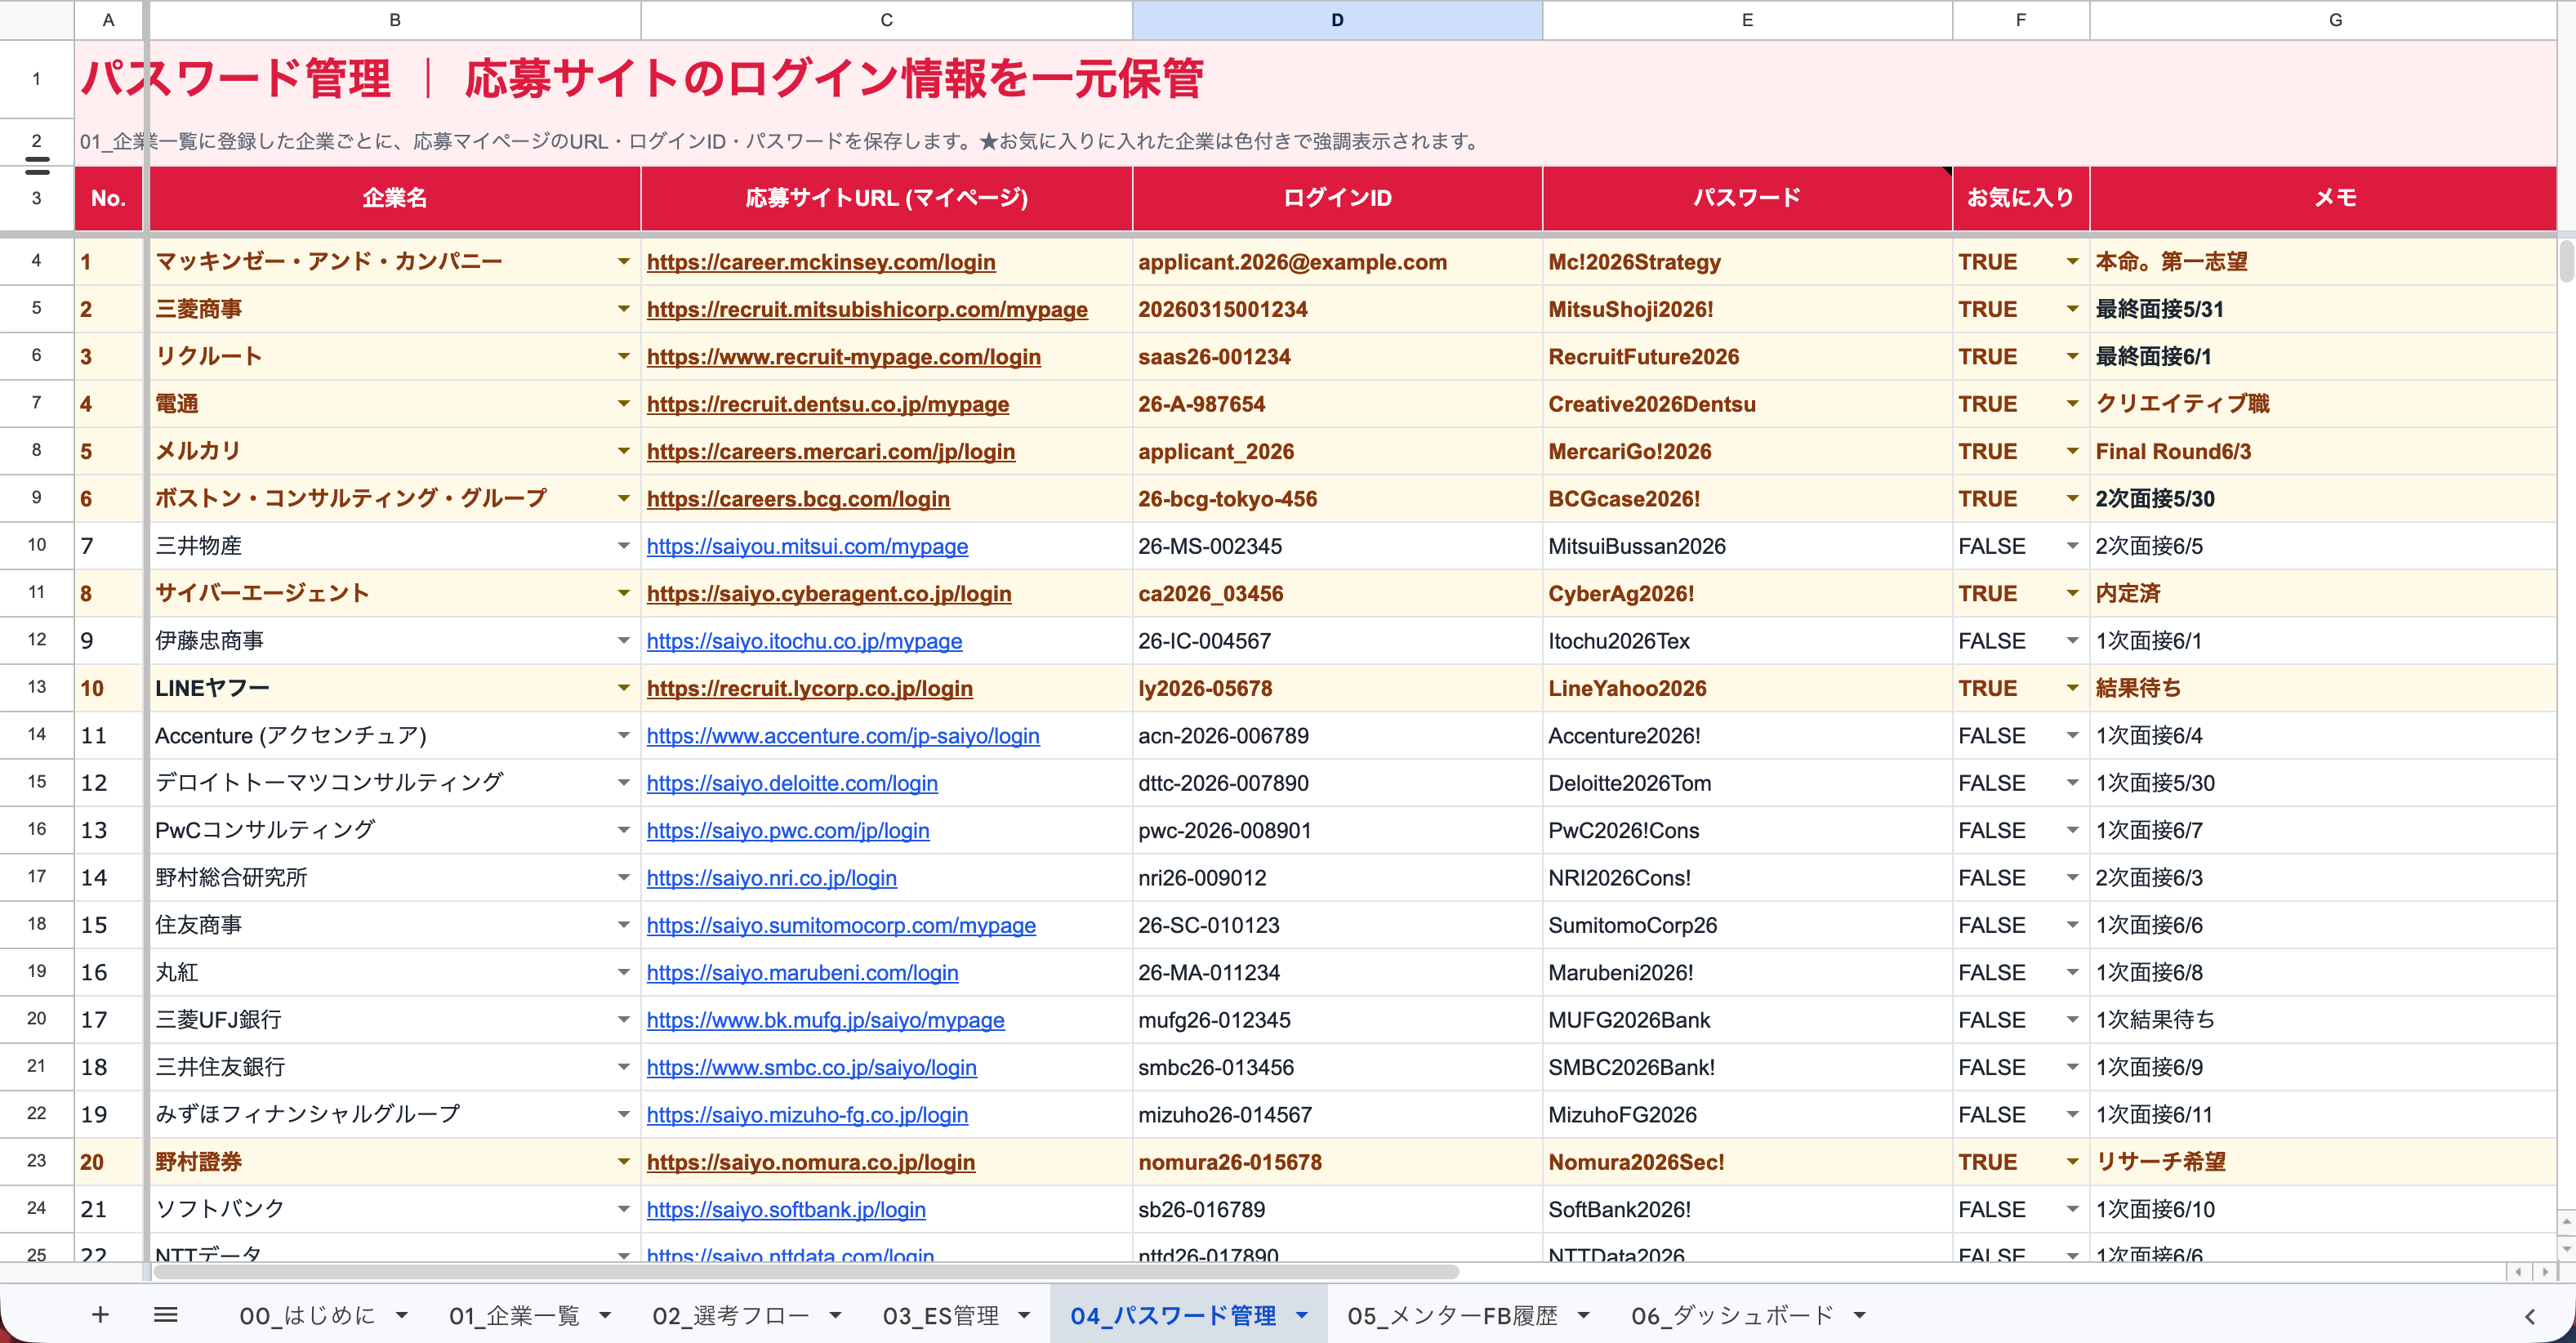Switch to the 05_メンターFB履歴 sheet tab
The width and height of the screenshot is (2576, 1343).
click(x=1452, y=1316)
